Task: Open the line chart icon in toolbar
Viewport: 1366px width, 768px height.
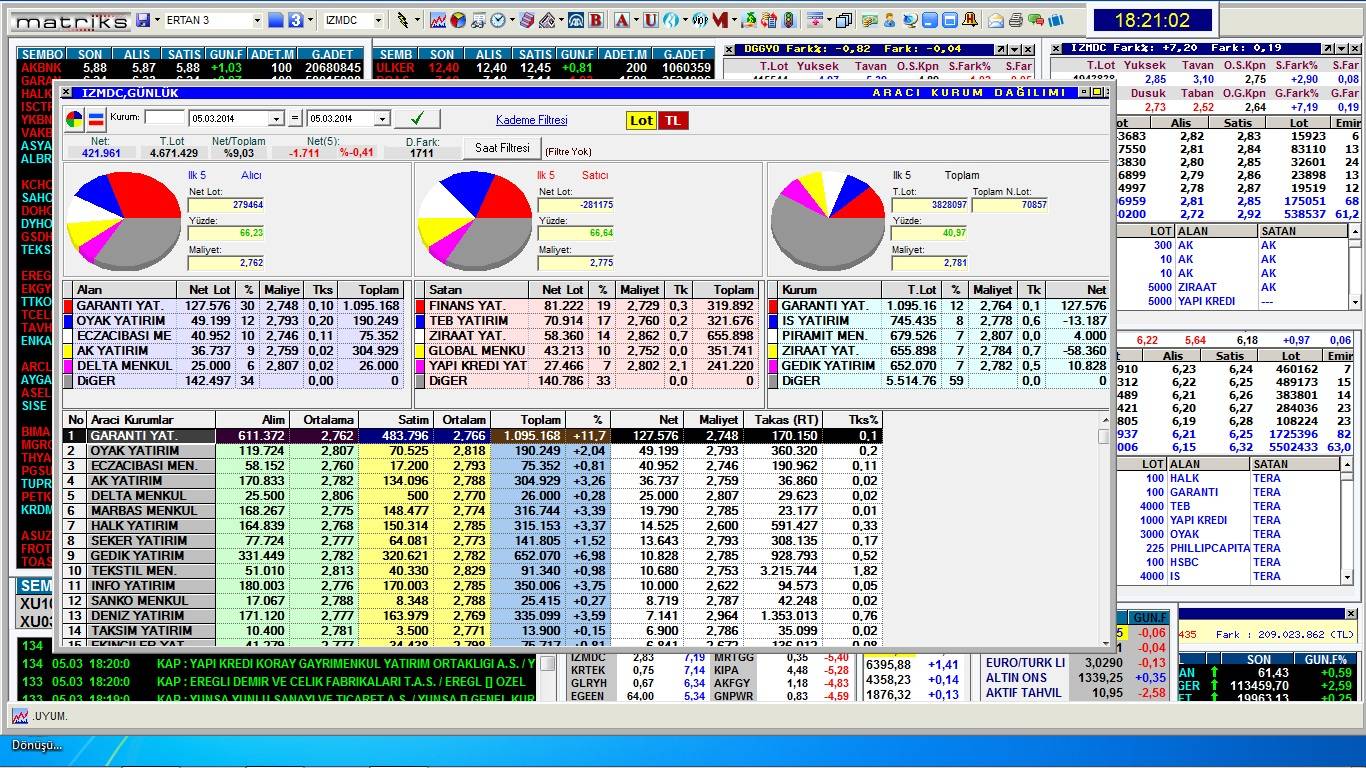Action: 438,20
